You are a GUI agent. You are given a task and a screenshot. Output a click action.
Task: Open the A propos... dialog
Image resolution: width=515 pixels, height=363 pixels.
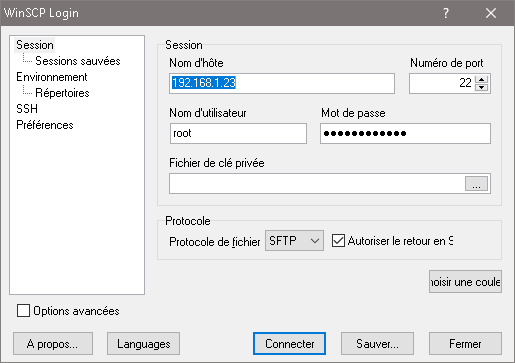click(x=53, y=344)
